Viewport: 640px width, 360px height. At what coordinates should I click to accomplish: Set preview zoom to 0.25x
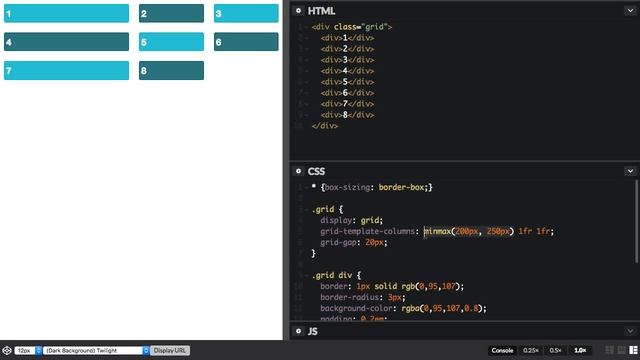531,350
